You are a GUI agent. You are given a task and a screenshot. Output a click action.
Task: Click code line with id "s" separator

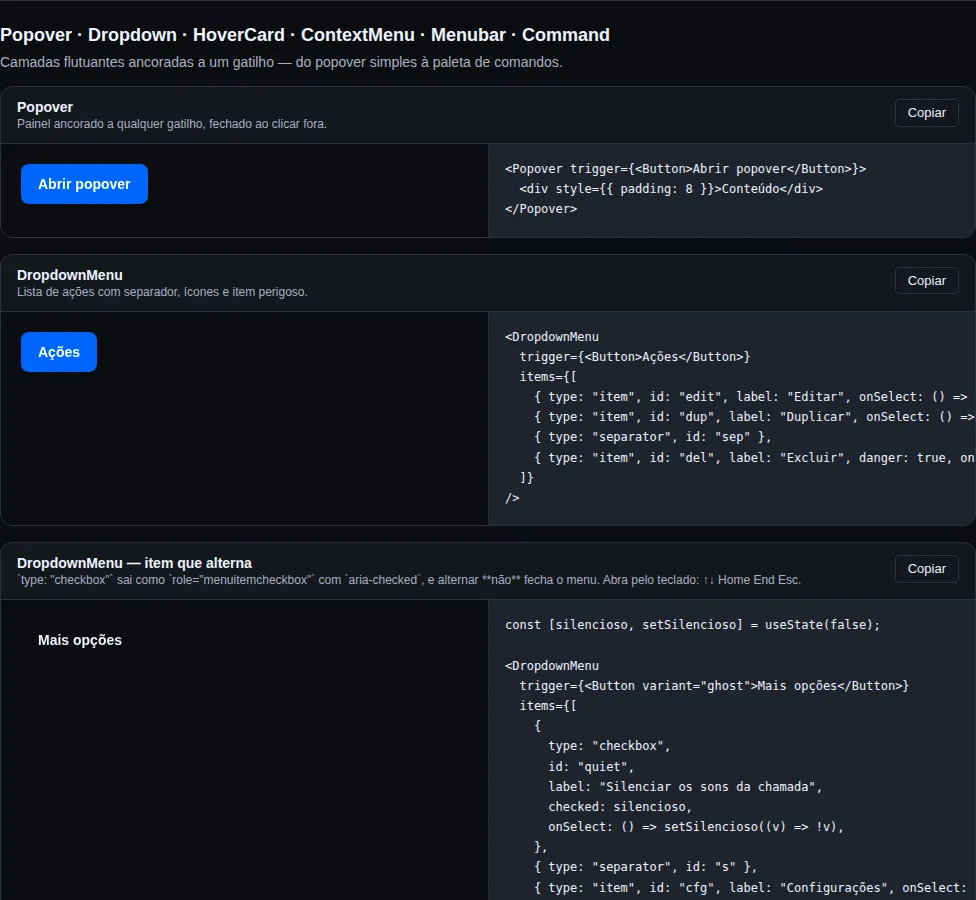tap(645, 866)
